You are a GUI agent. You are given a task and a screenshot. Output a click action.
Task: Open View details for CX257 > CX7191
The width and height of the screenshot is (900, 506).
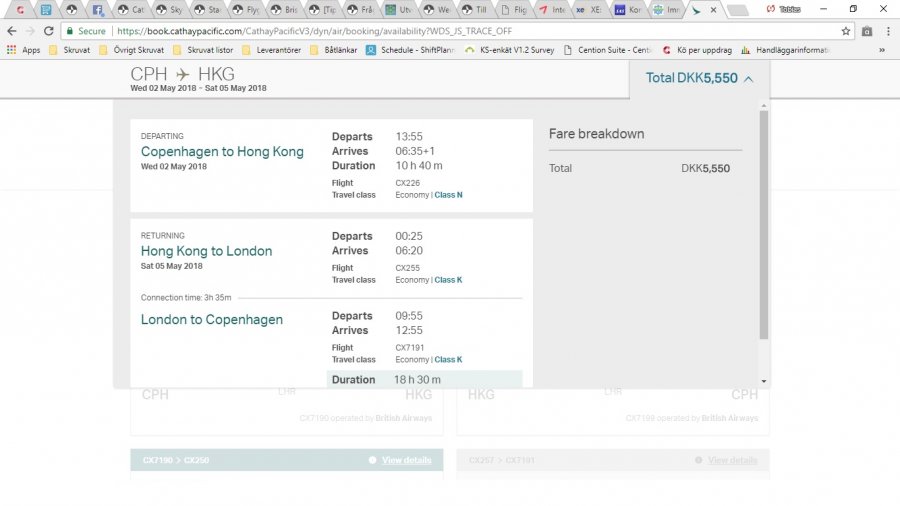coord(732,460)
